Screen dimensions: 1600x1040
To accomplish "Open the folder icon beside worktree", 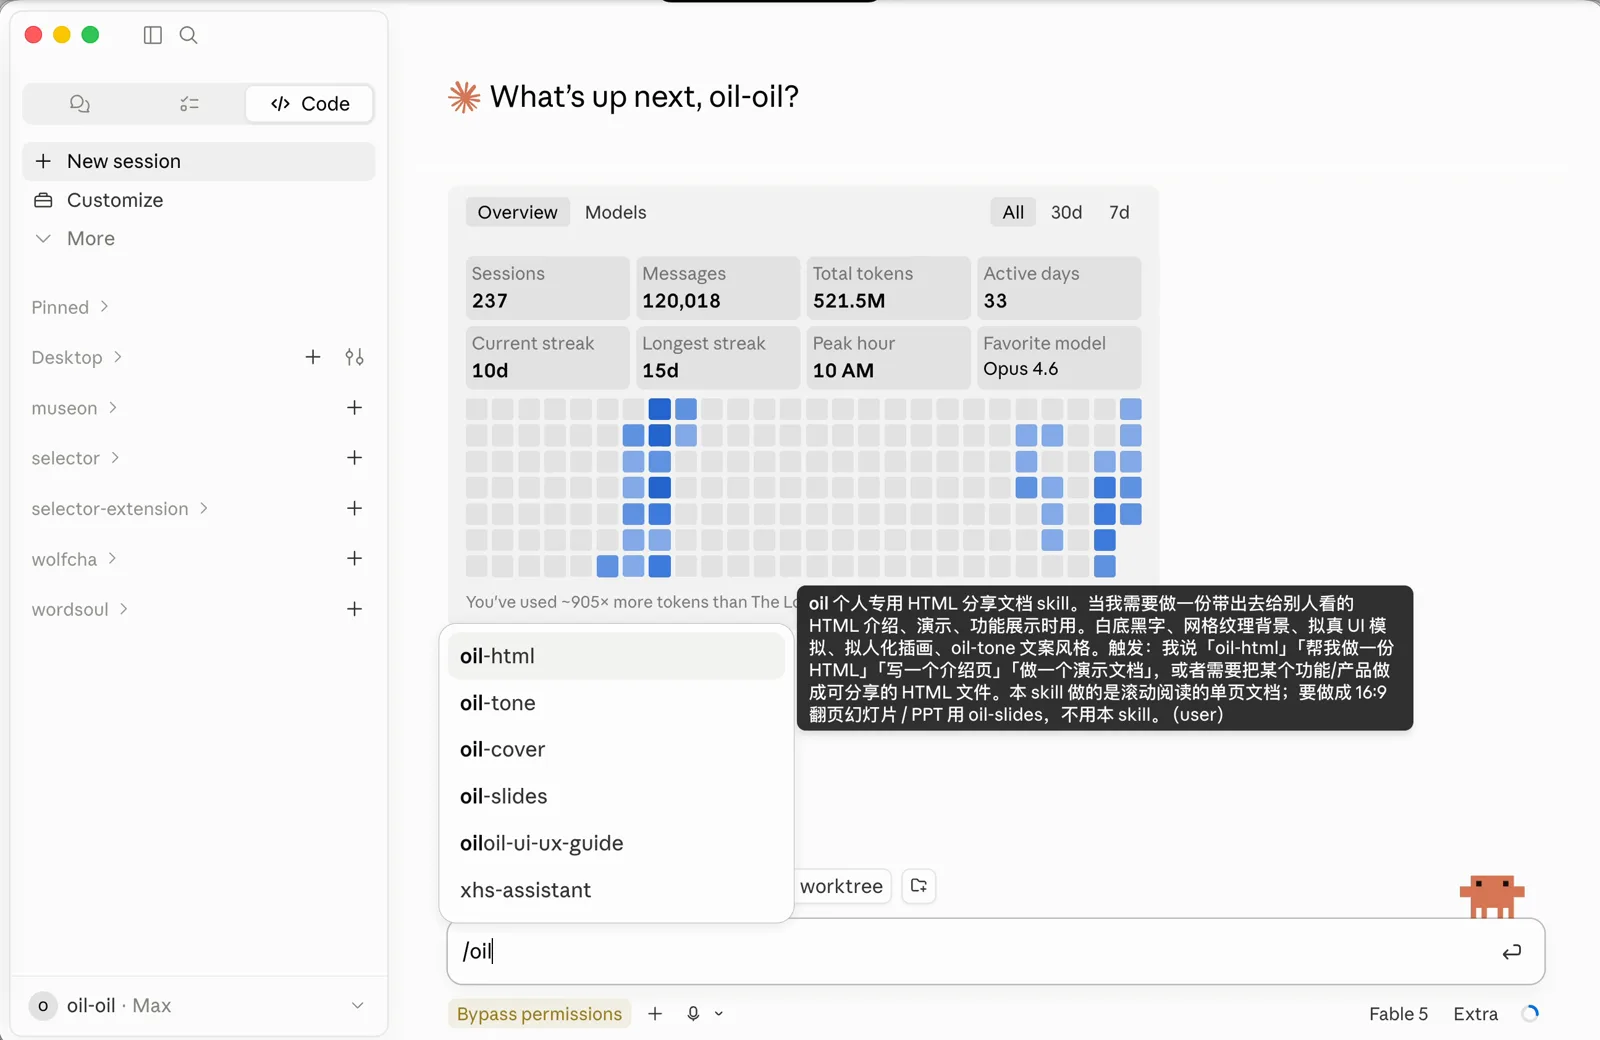I will pos(919,886).
